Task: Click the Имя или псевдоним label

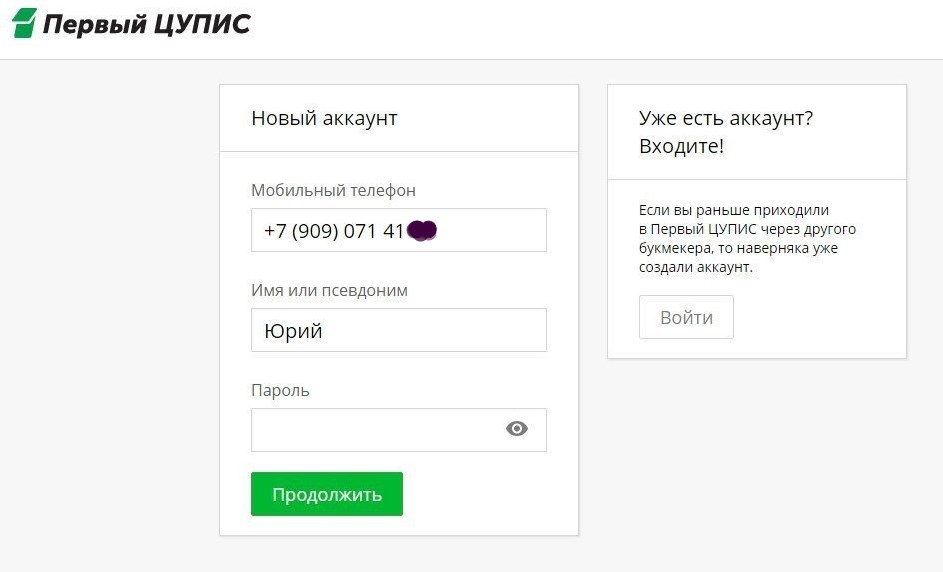Action: (330, 291)
